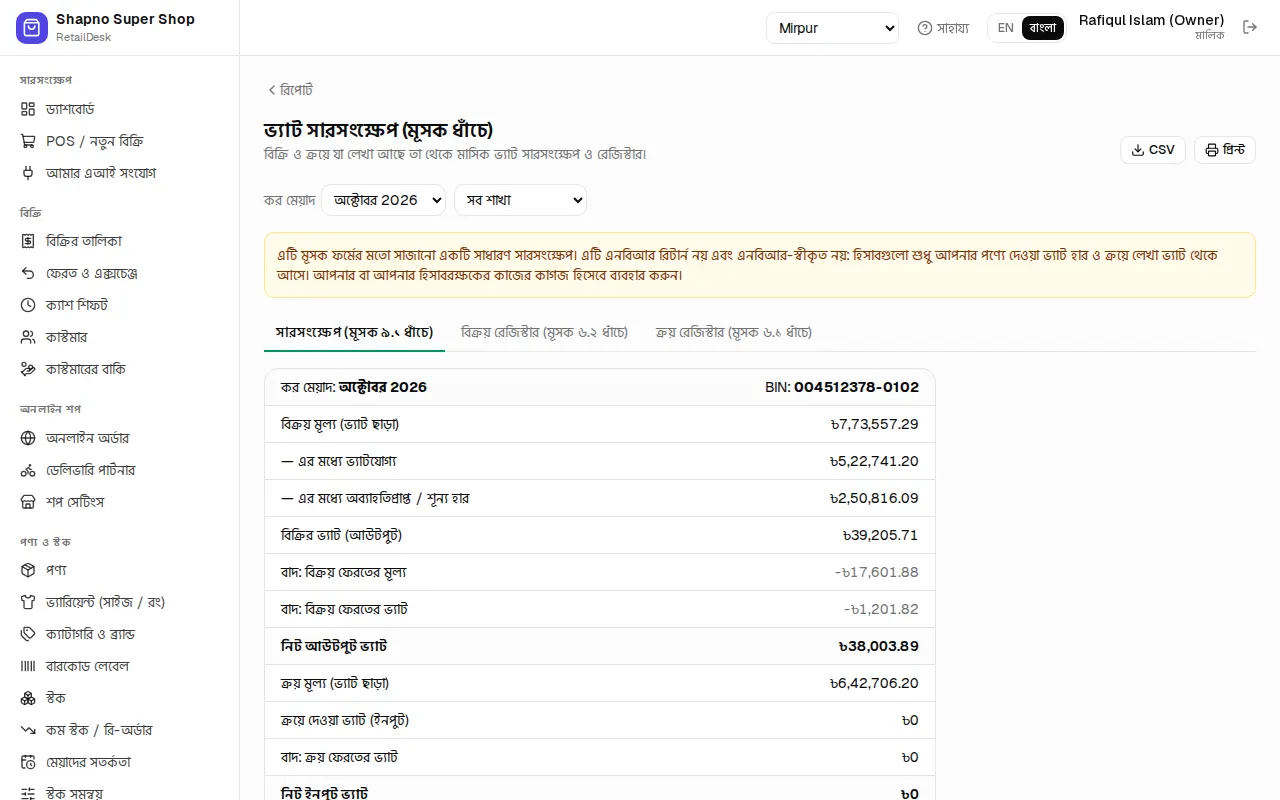This screenshot has width=1280, height=800.
Task: Click the storefront icon for শপ সেটিংস
Action: (x=28, y=502)
